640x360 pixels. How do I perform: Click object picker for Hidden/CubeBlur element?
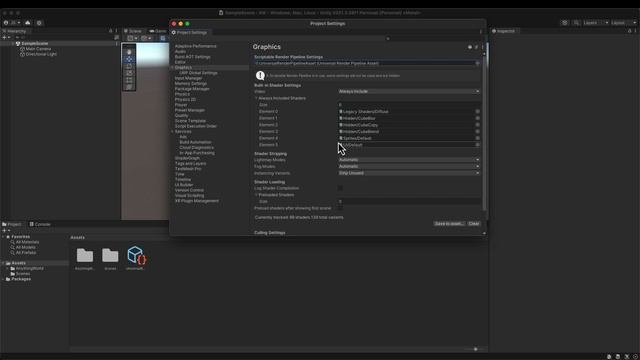coord(477,118)
